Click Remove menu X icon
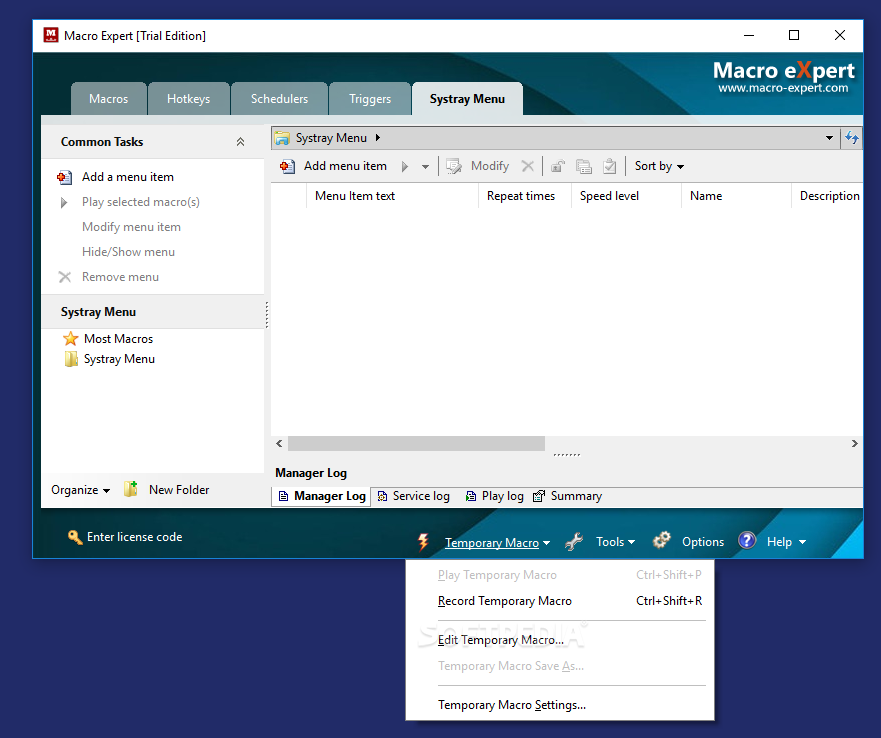This screenshot has height=738, width=881. (65, 277)
